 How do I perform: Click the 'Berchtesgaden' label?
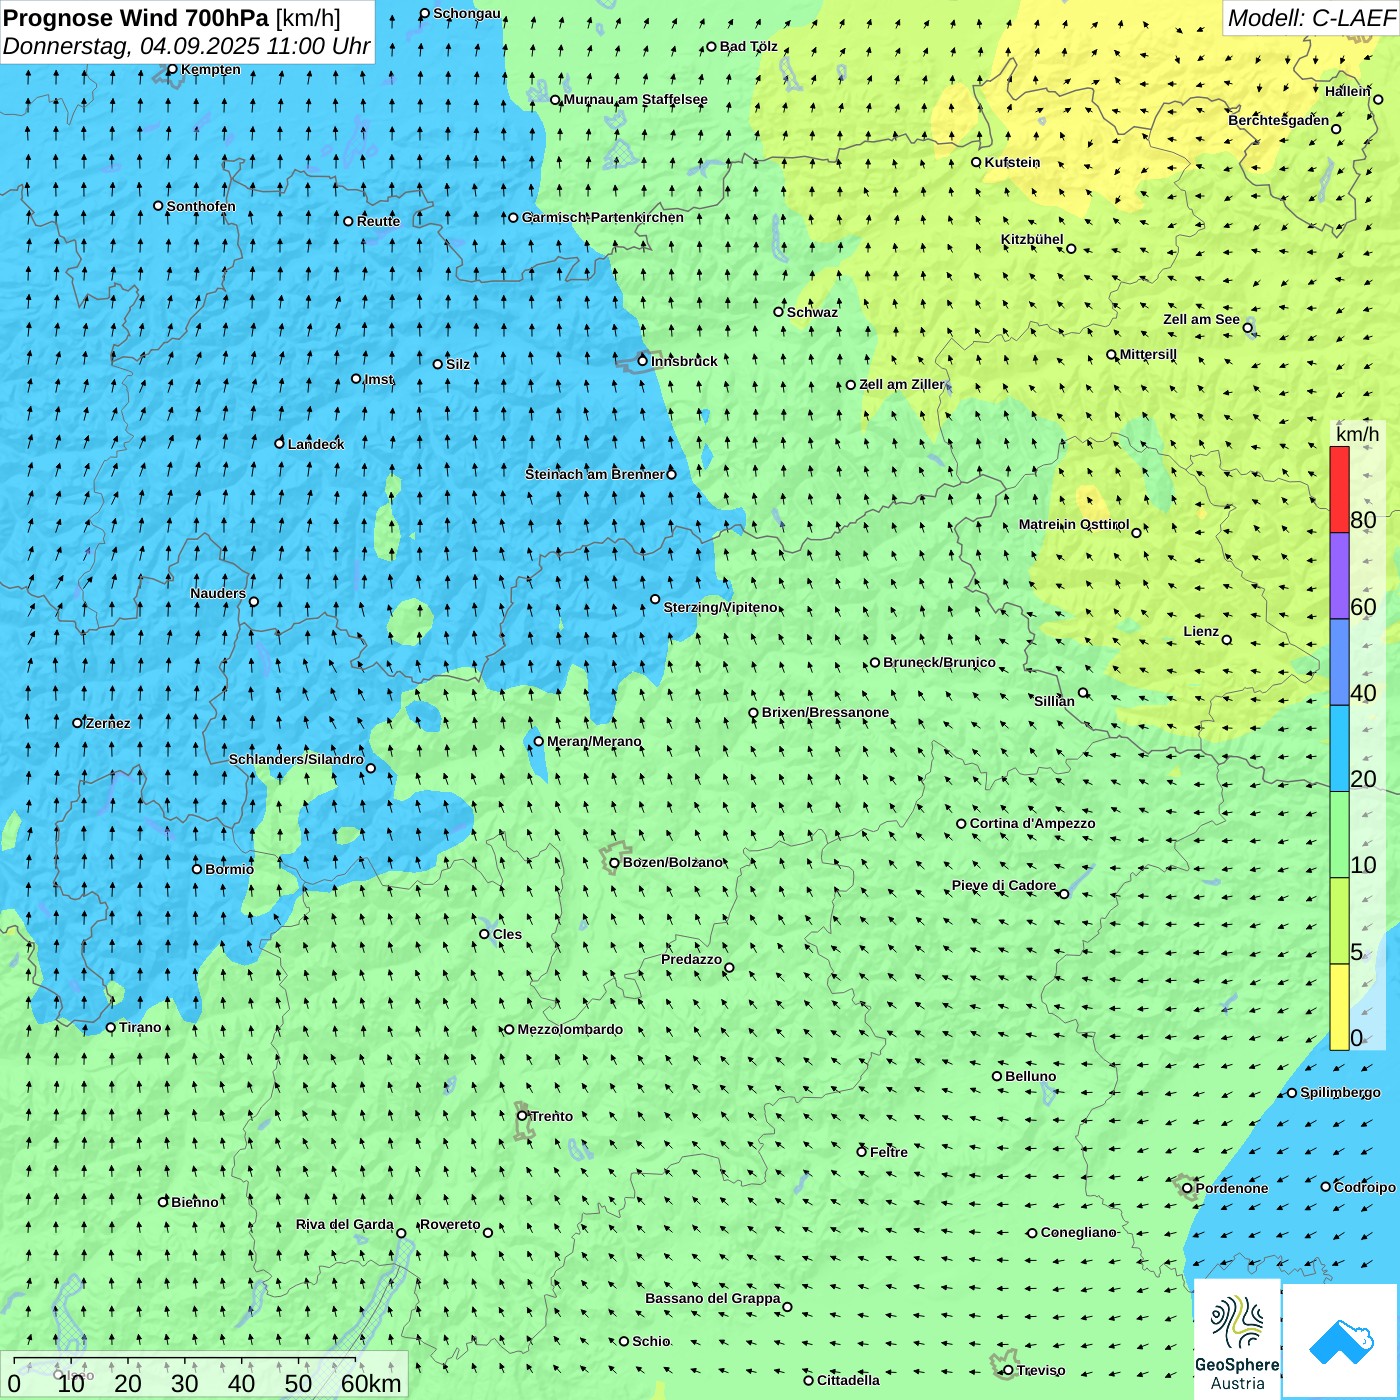[1279, 120]
